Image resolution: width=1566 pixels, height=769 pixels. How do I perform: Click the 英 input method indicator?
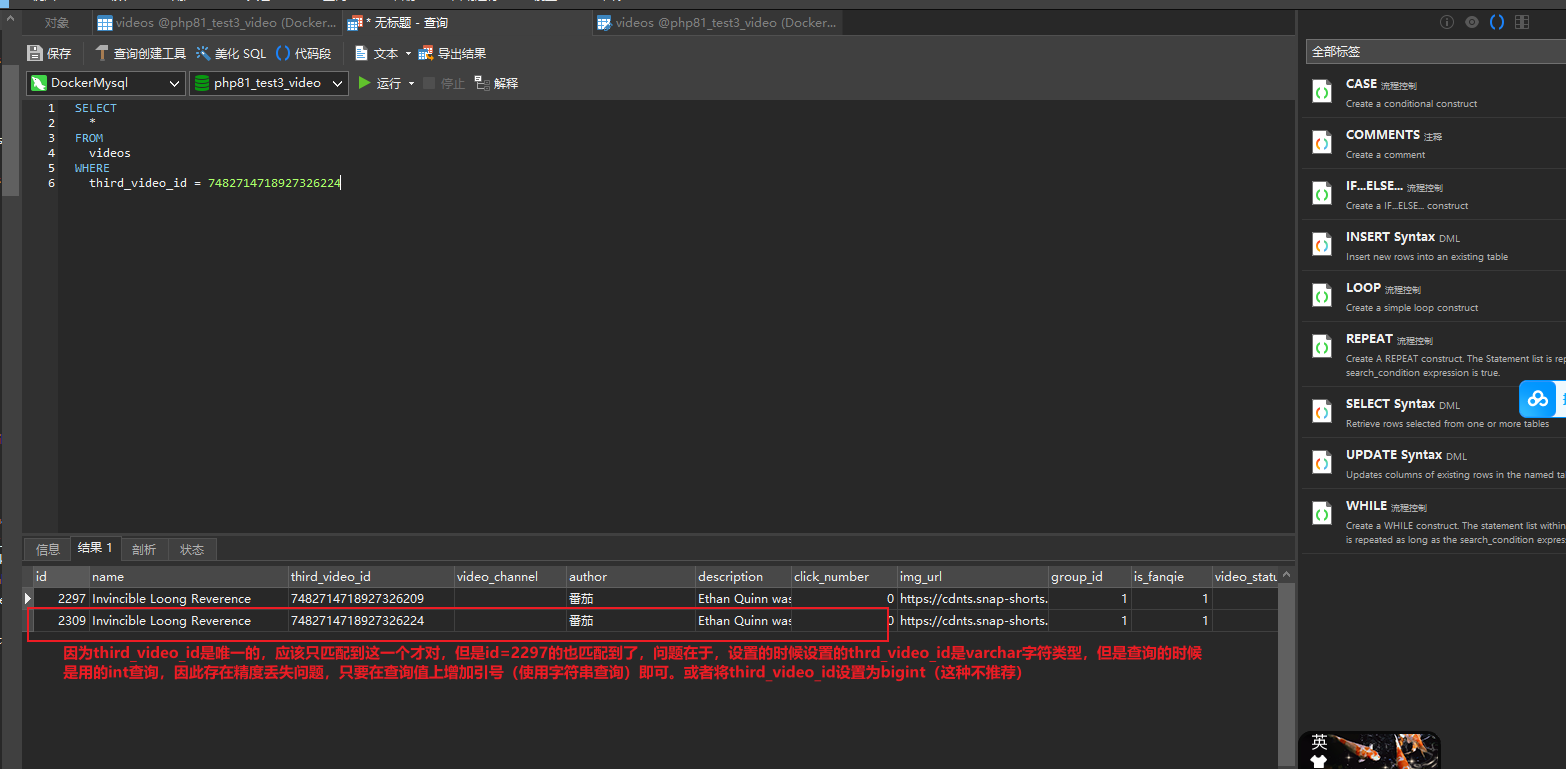(x=1319, y=742)
